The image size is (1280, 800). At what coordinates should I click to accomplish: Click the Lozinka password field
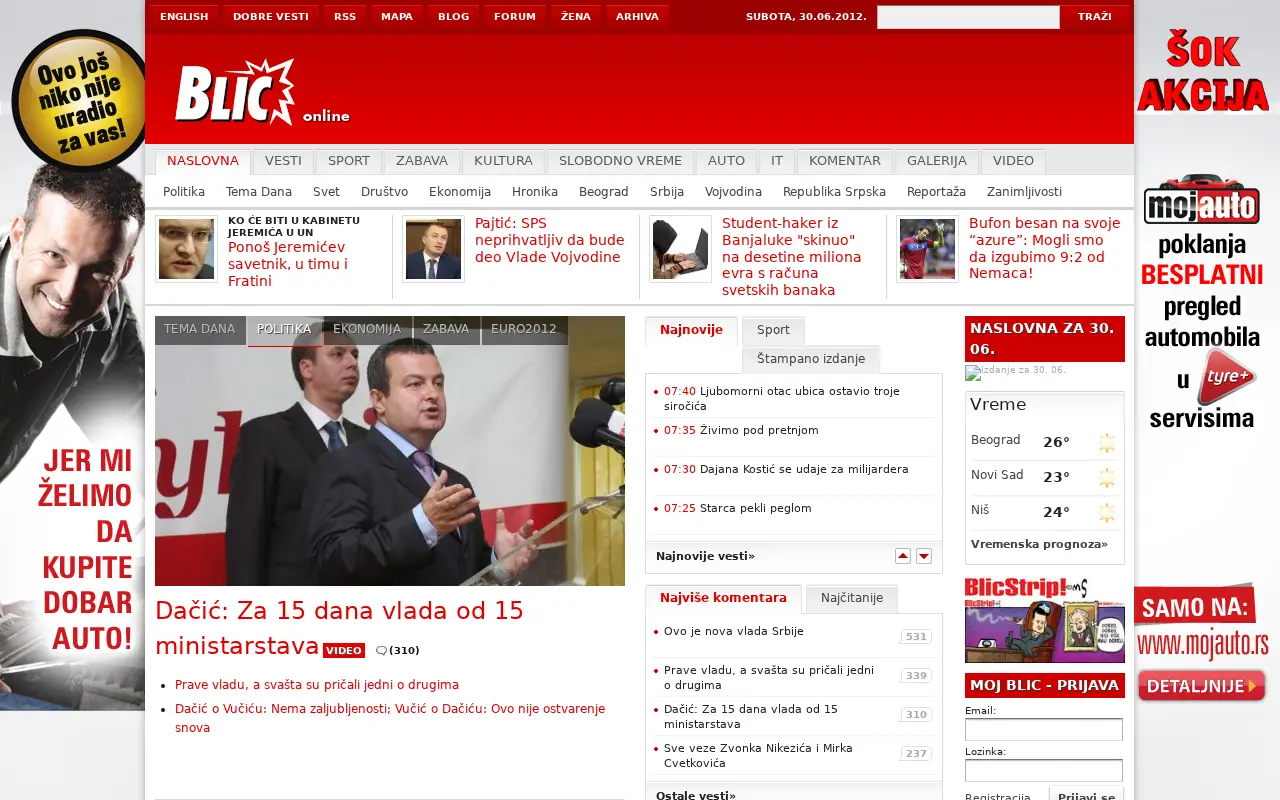[x=1044, y=770]
